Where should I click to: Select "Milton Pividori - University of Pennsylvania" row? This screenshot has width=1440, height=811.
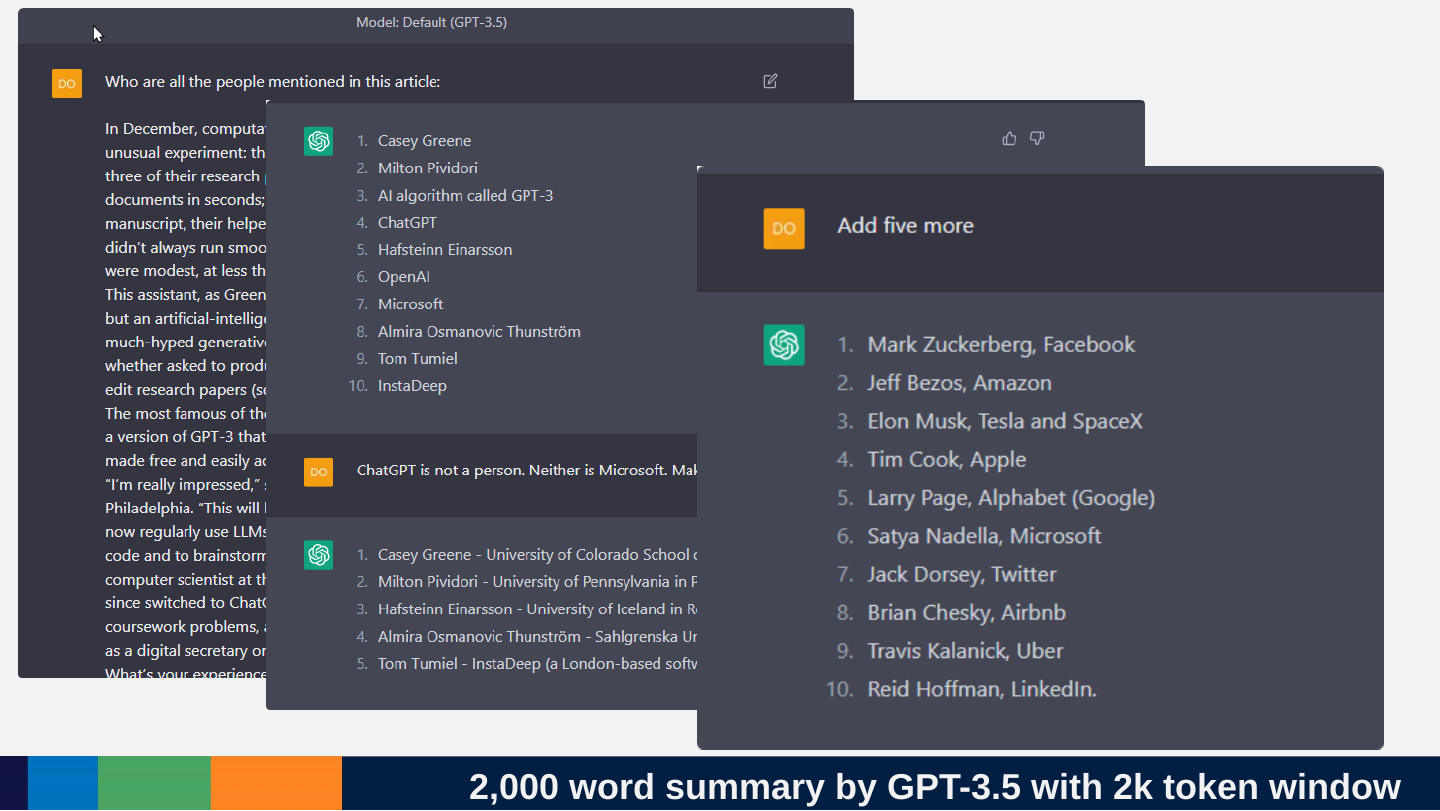(537, 581)
